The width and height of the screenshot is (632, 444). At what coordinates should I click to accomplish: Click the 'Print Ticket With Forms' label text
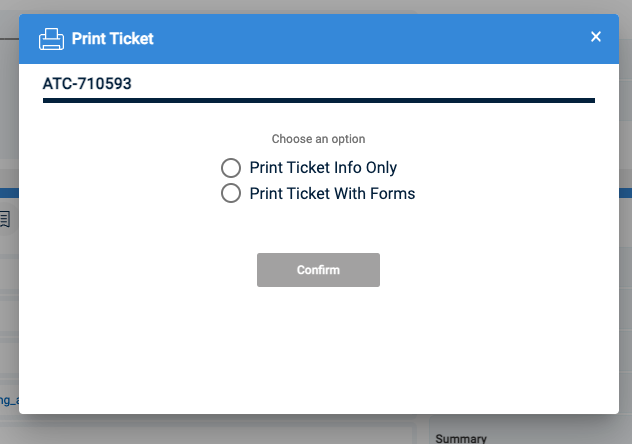[332, 194]
